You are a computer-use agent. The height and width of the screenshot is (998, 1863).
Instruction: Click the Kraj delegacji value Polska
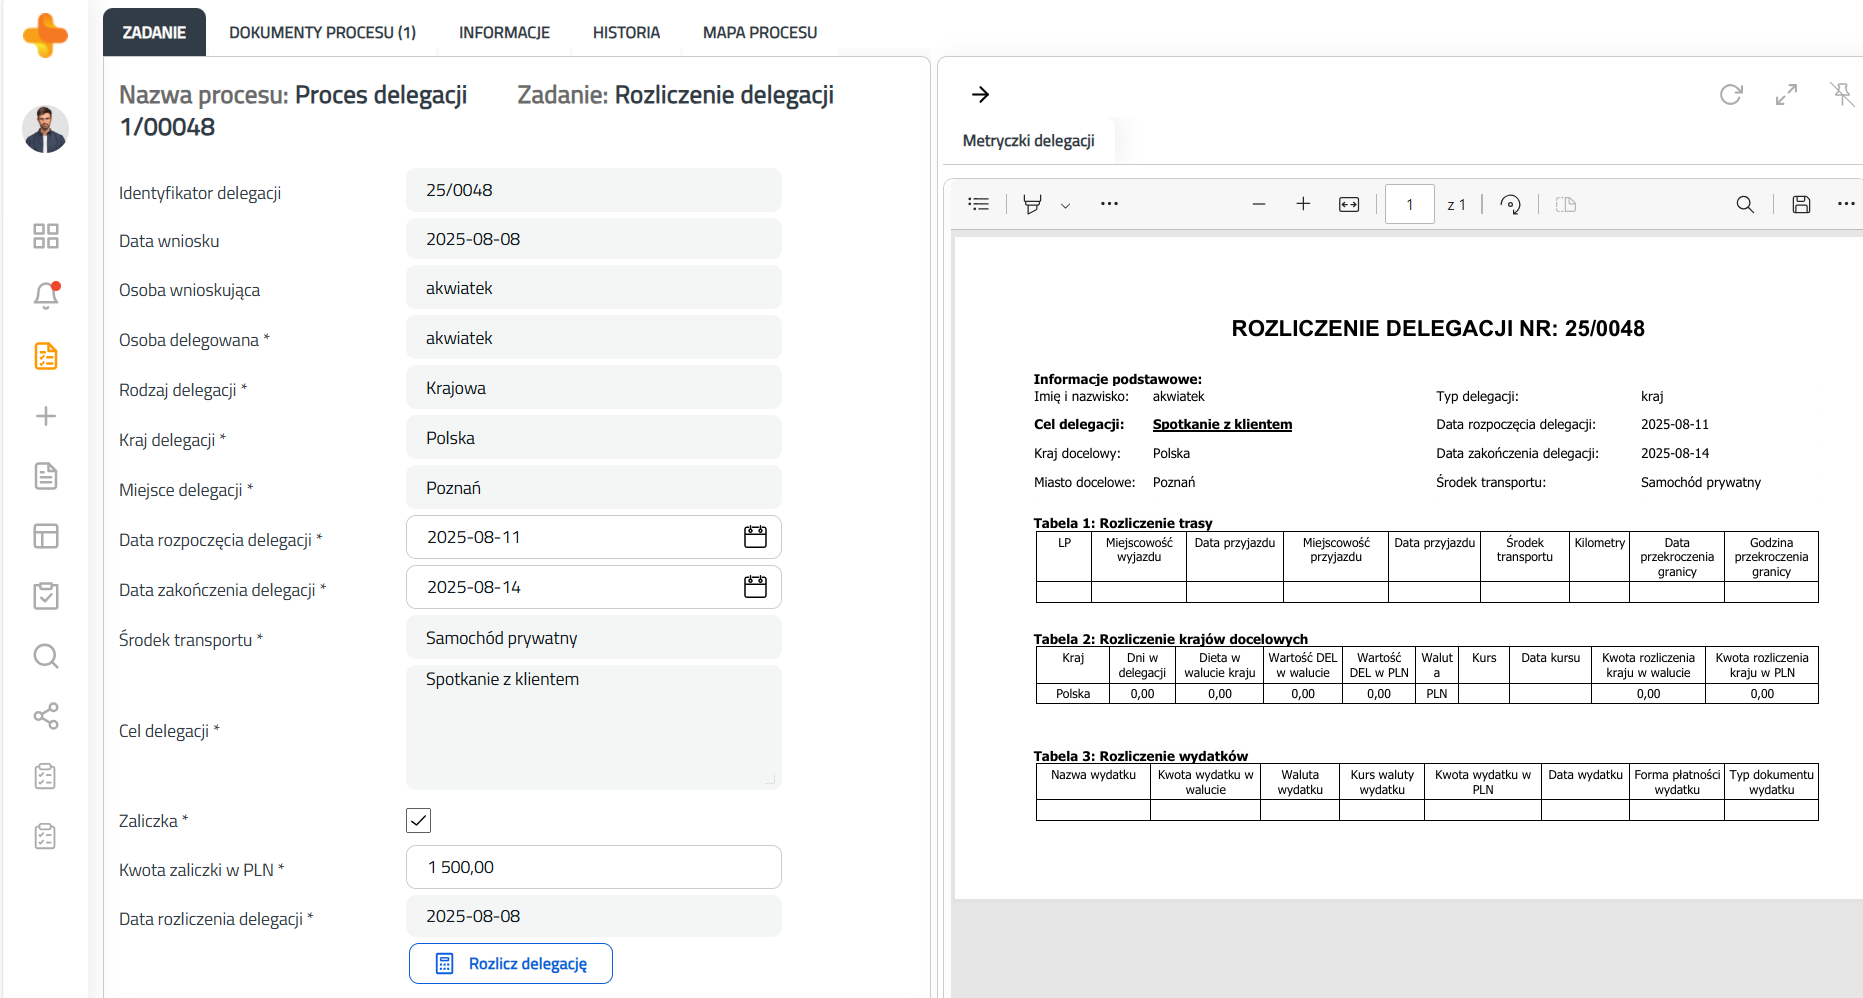[593, 438]
